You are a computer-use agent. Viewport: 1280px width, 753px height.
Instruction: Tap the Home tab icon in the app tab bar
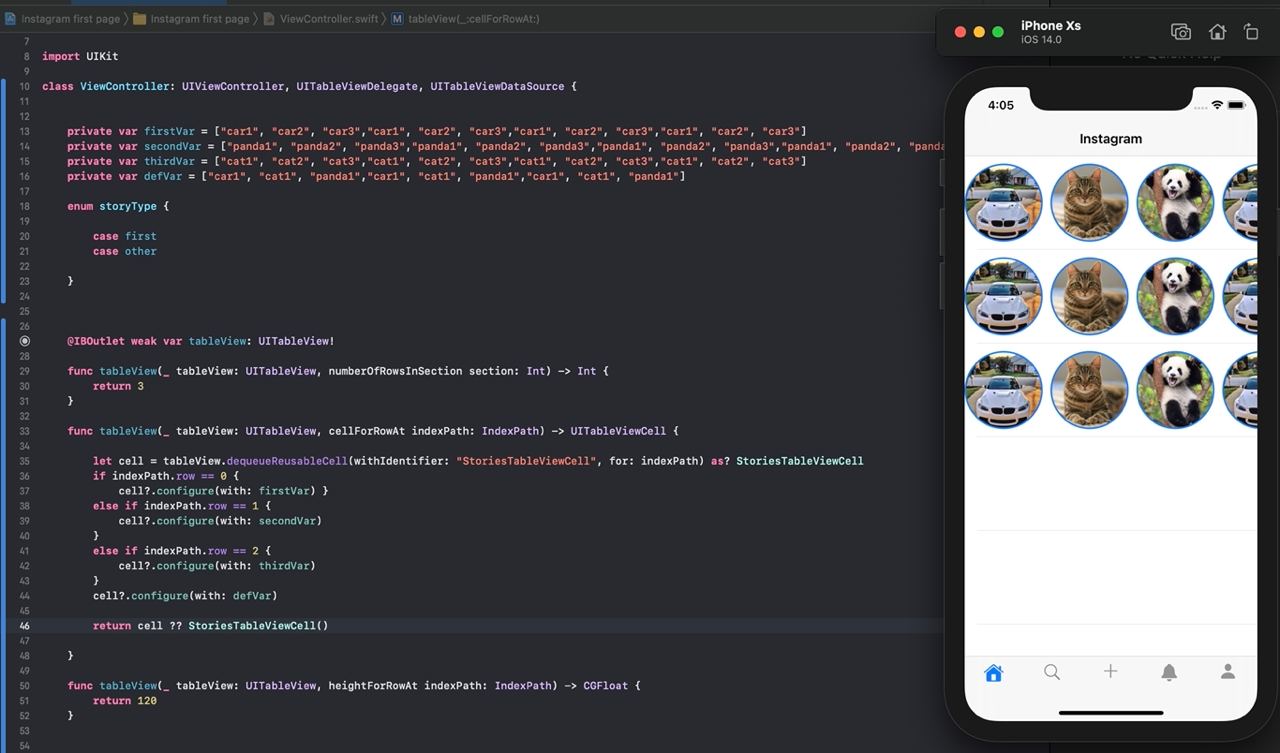point(993,673)
